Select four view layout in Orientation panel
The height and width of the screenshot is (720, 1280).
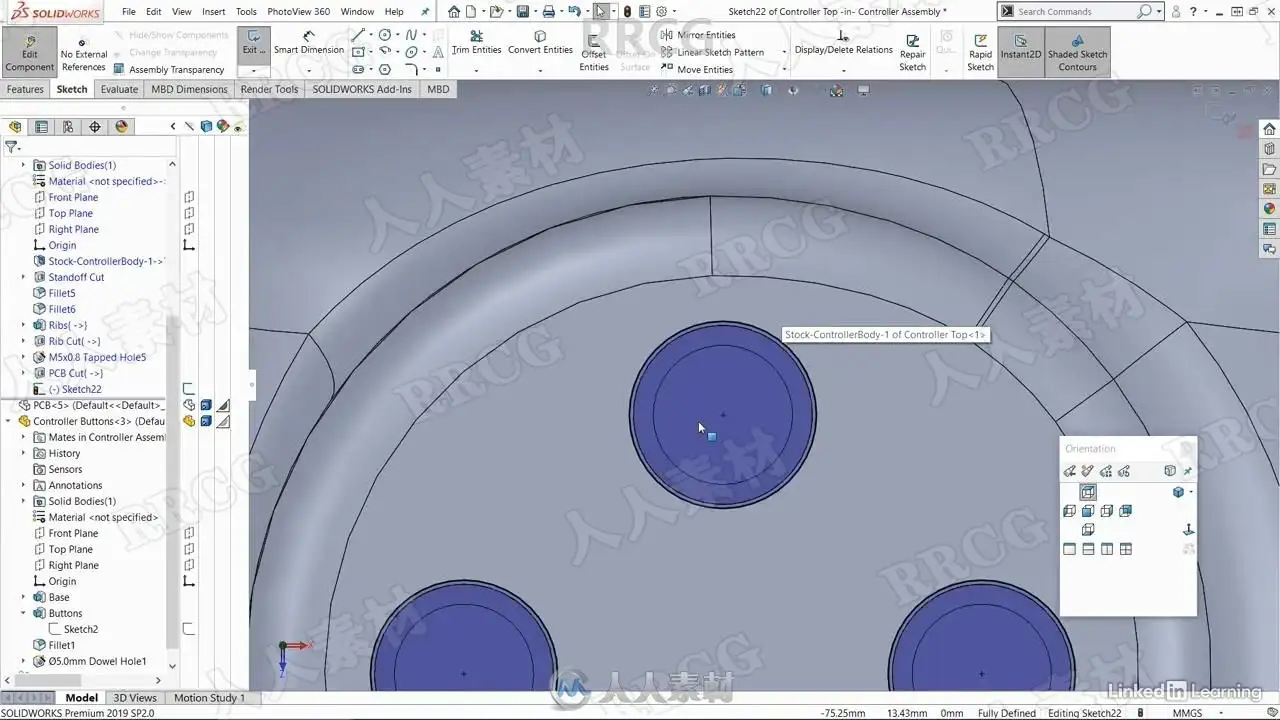pyautogui.click(x=1126, y=549)
